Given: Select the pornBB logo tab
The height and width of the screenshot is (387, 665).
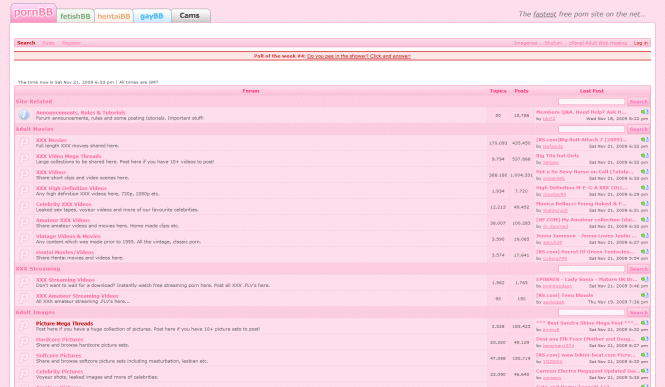Looking at the screenshot, I should click(34, 13).
